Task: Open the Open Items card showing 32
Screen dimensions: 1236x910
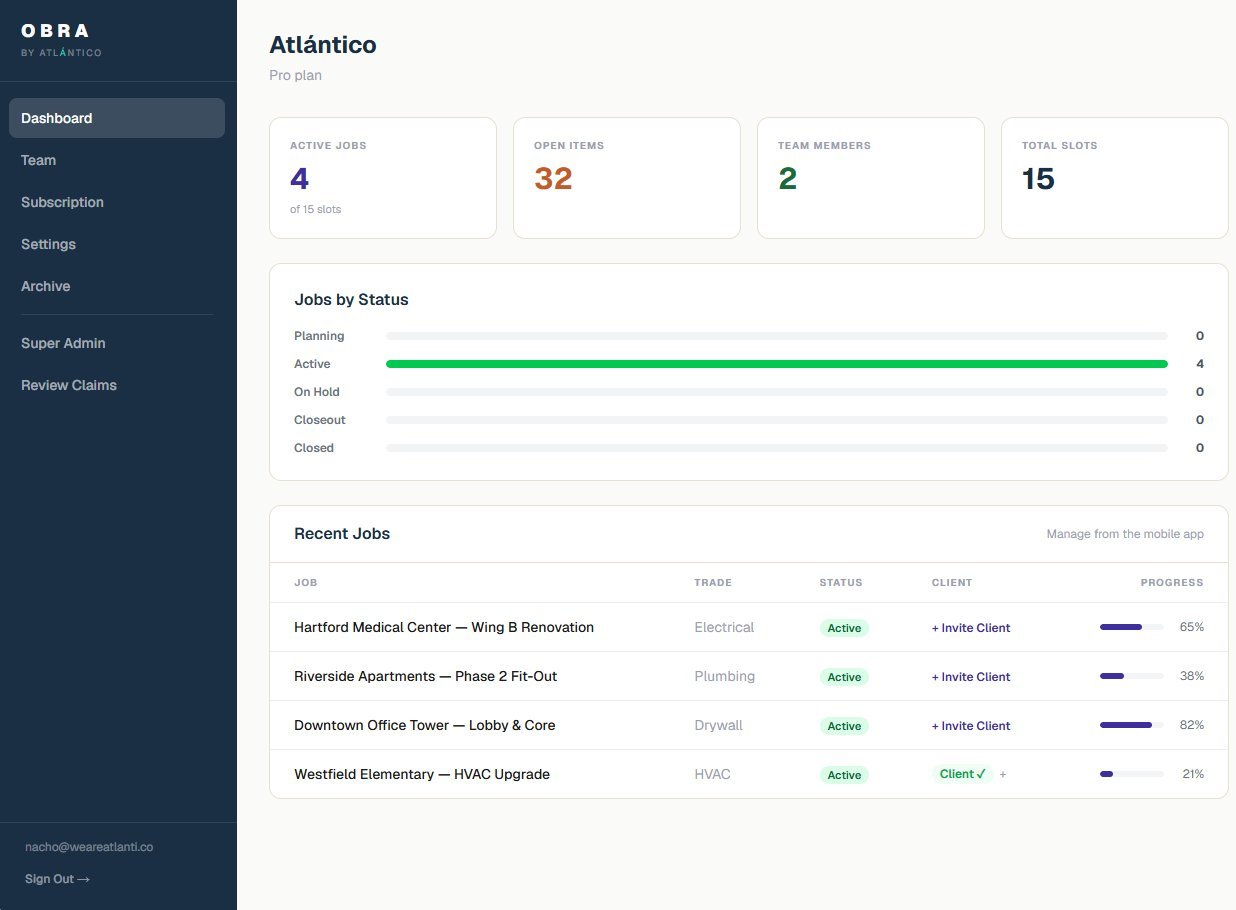Action: 627,178
